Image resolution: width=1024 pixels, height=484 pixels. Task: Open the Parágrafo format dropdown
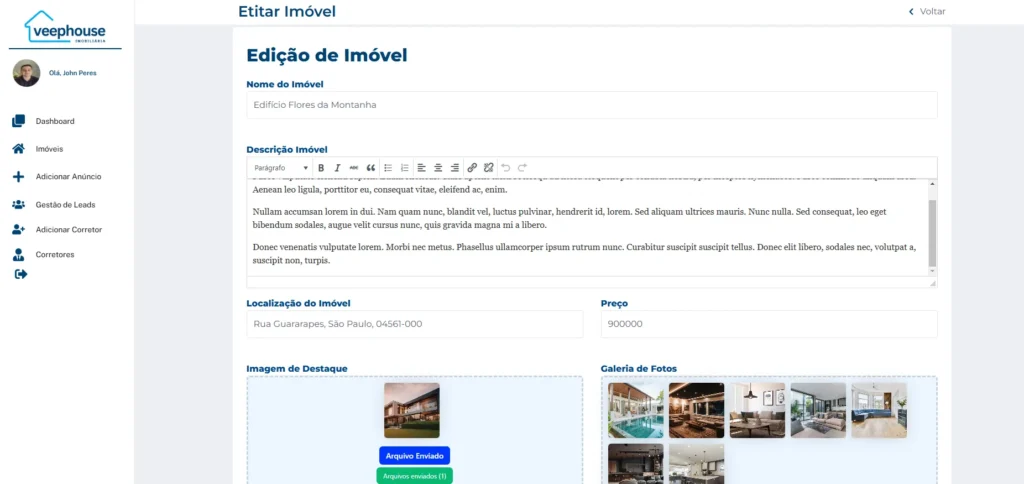coord(280,168)
